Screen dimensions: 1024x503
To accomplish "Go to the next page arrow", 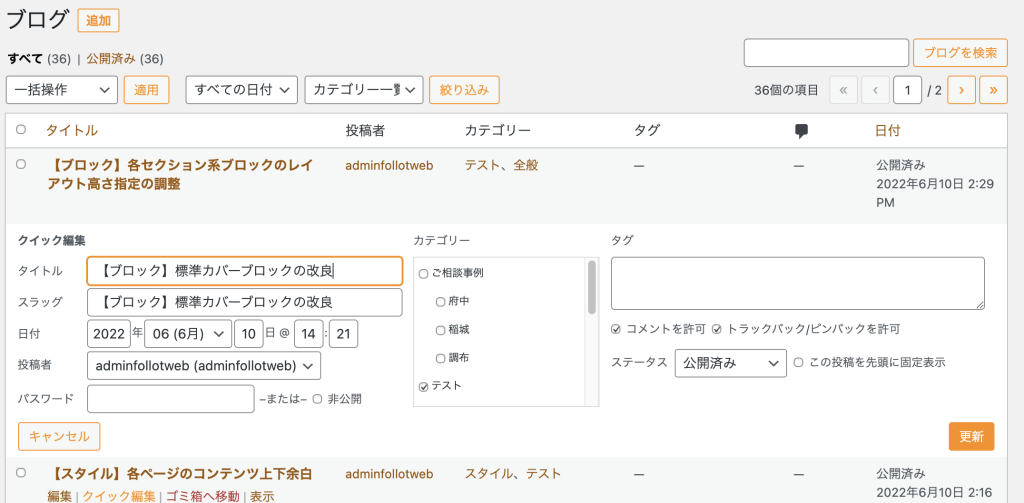I will (961, 90).
